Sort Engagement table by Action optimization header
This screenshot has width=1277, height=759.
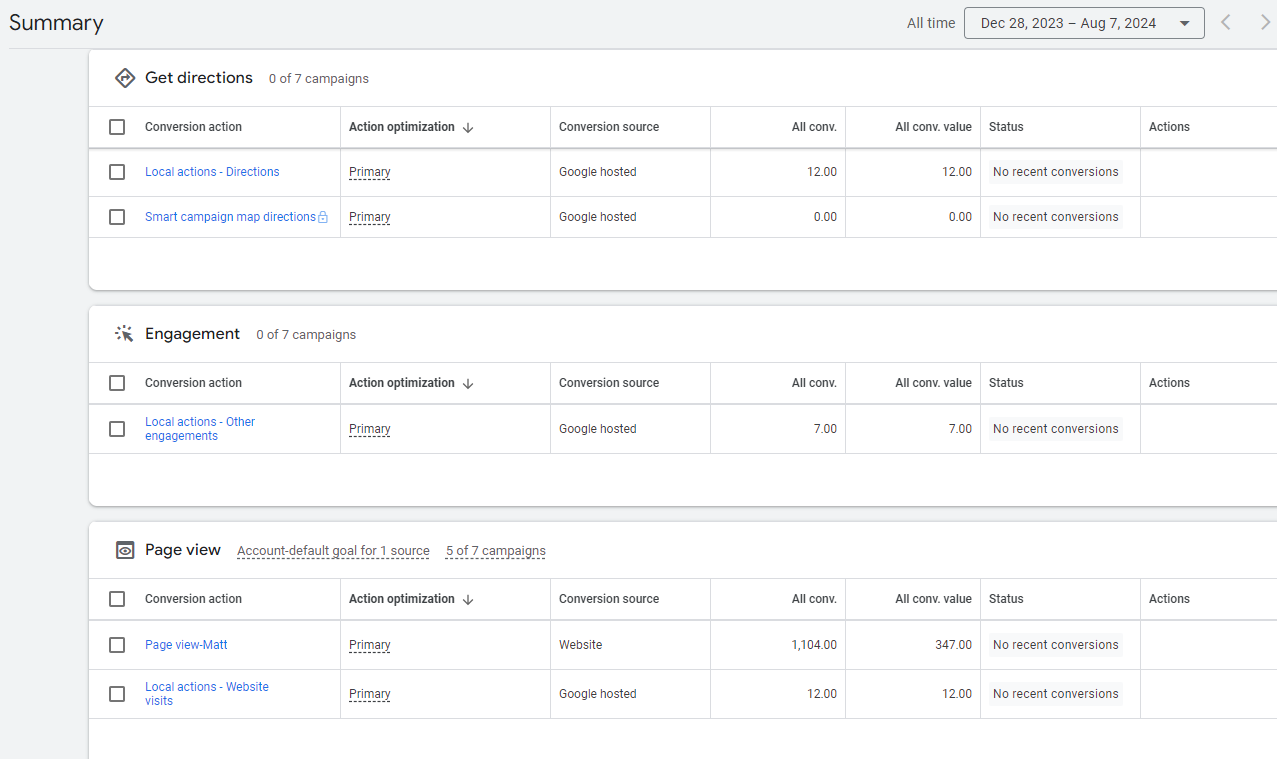coord(401,383)
